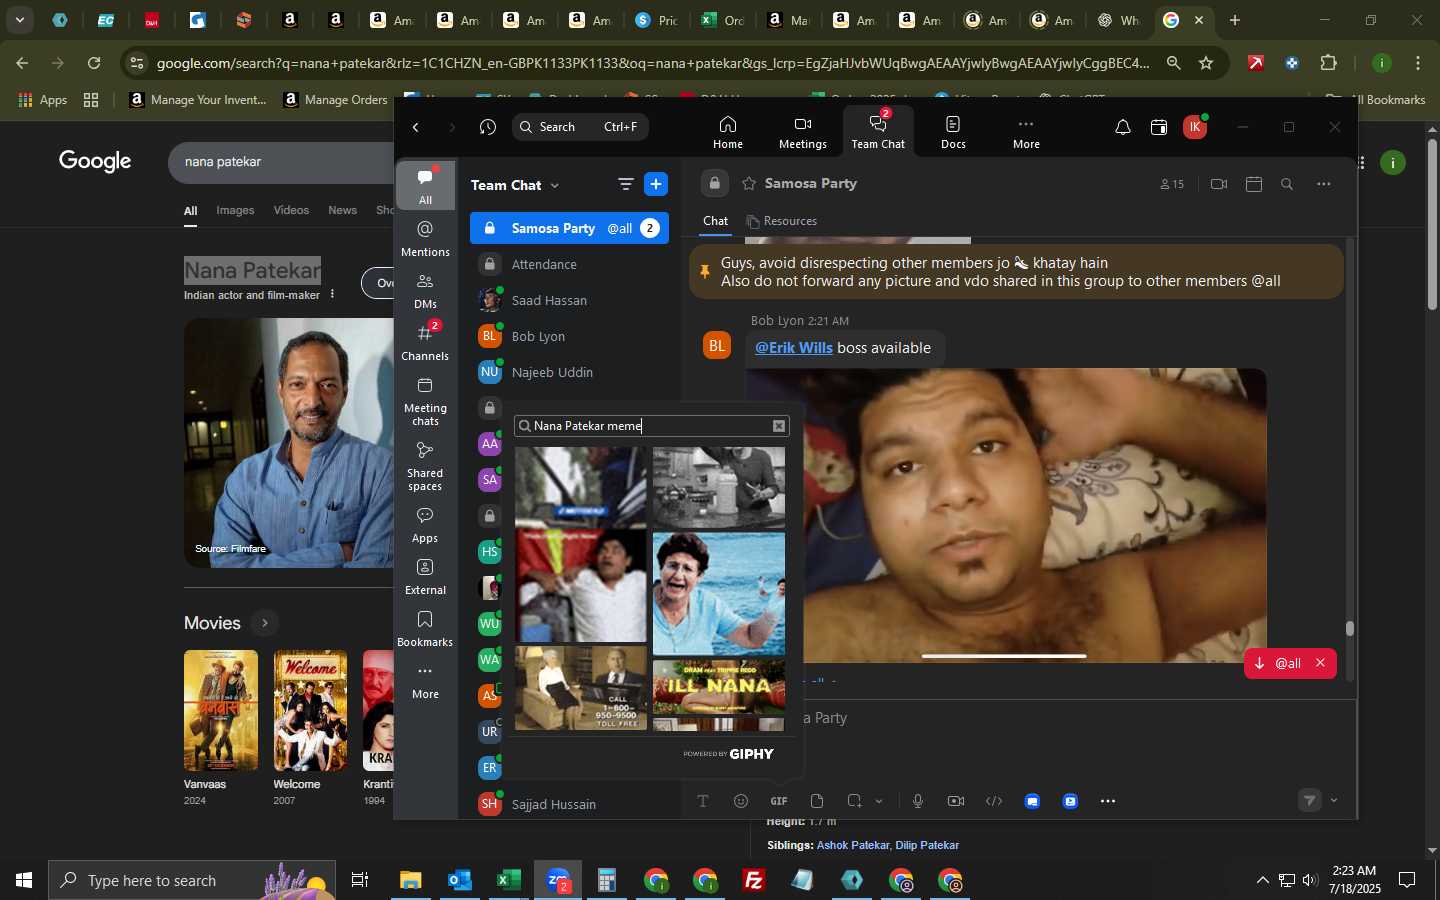Open the More tab in Zoom

1026,131
